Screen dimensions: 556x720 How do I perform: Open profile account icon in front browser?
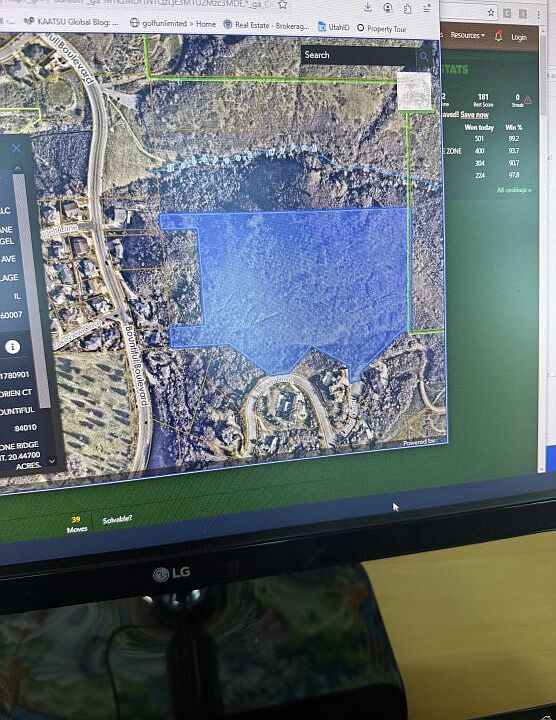pos(388,8)
